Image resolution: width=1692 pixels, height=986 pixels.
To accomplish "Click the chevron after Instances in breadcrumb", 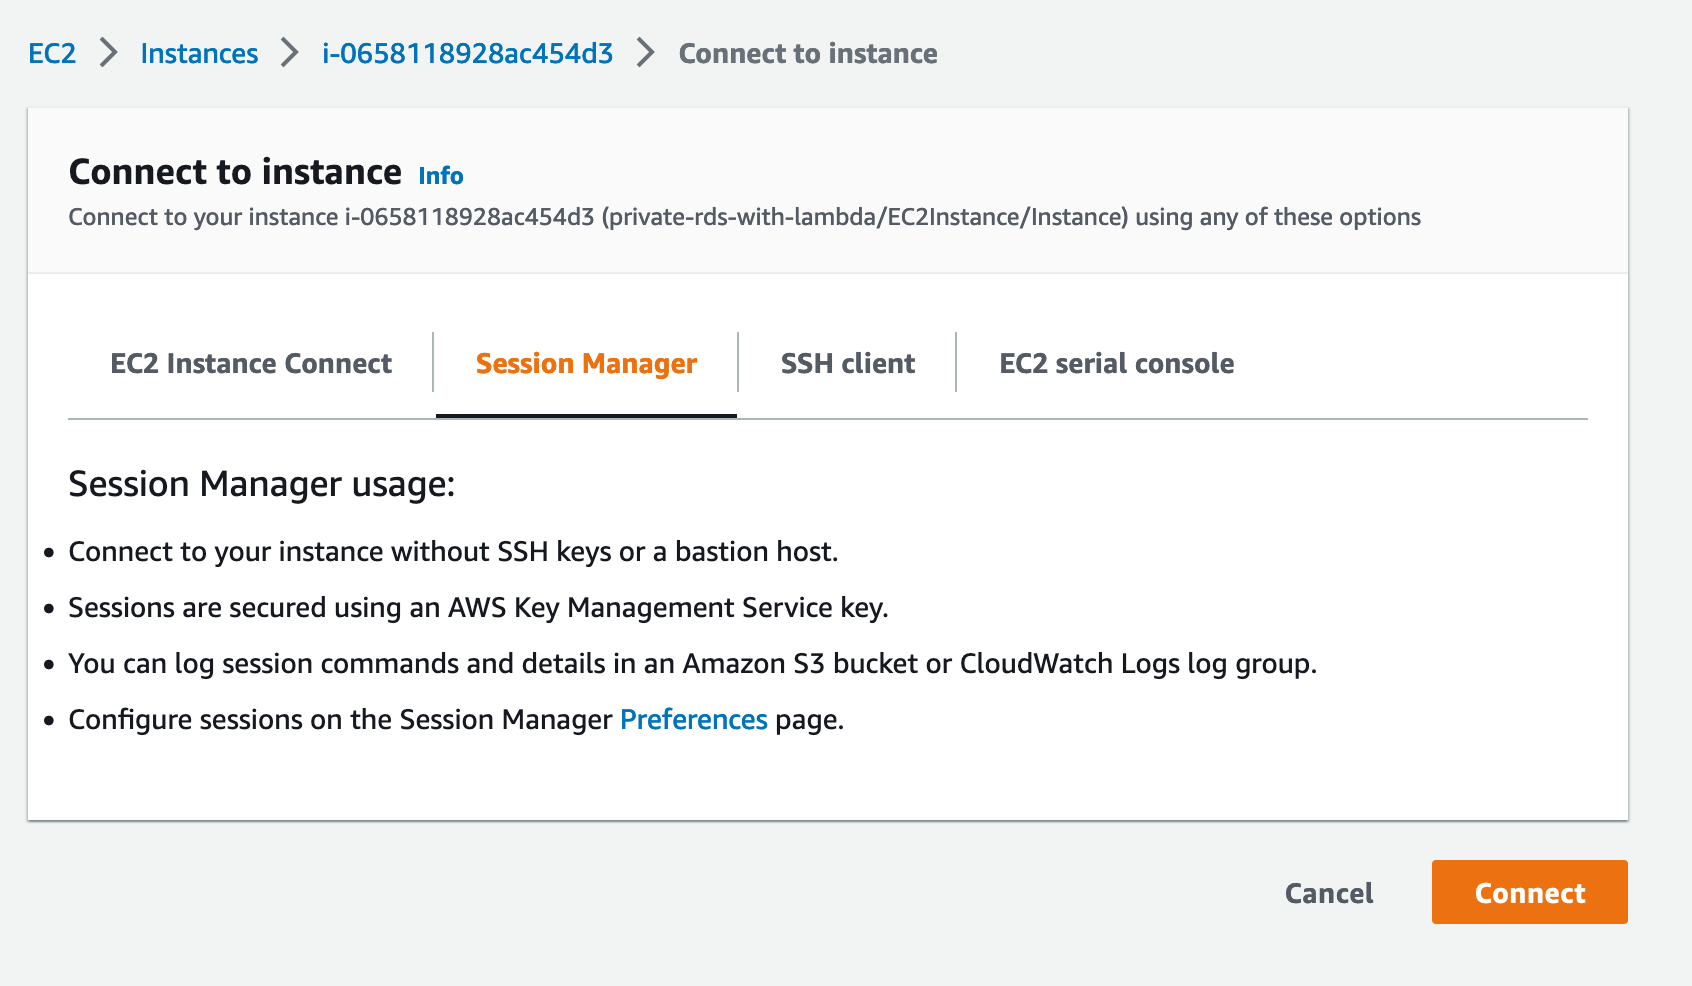I will (289, 53).
